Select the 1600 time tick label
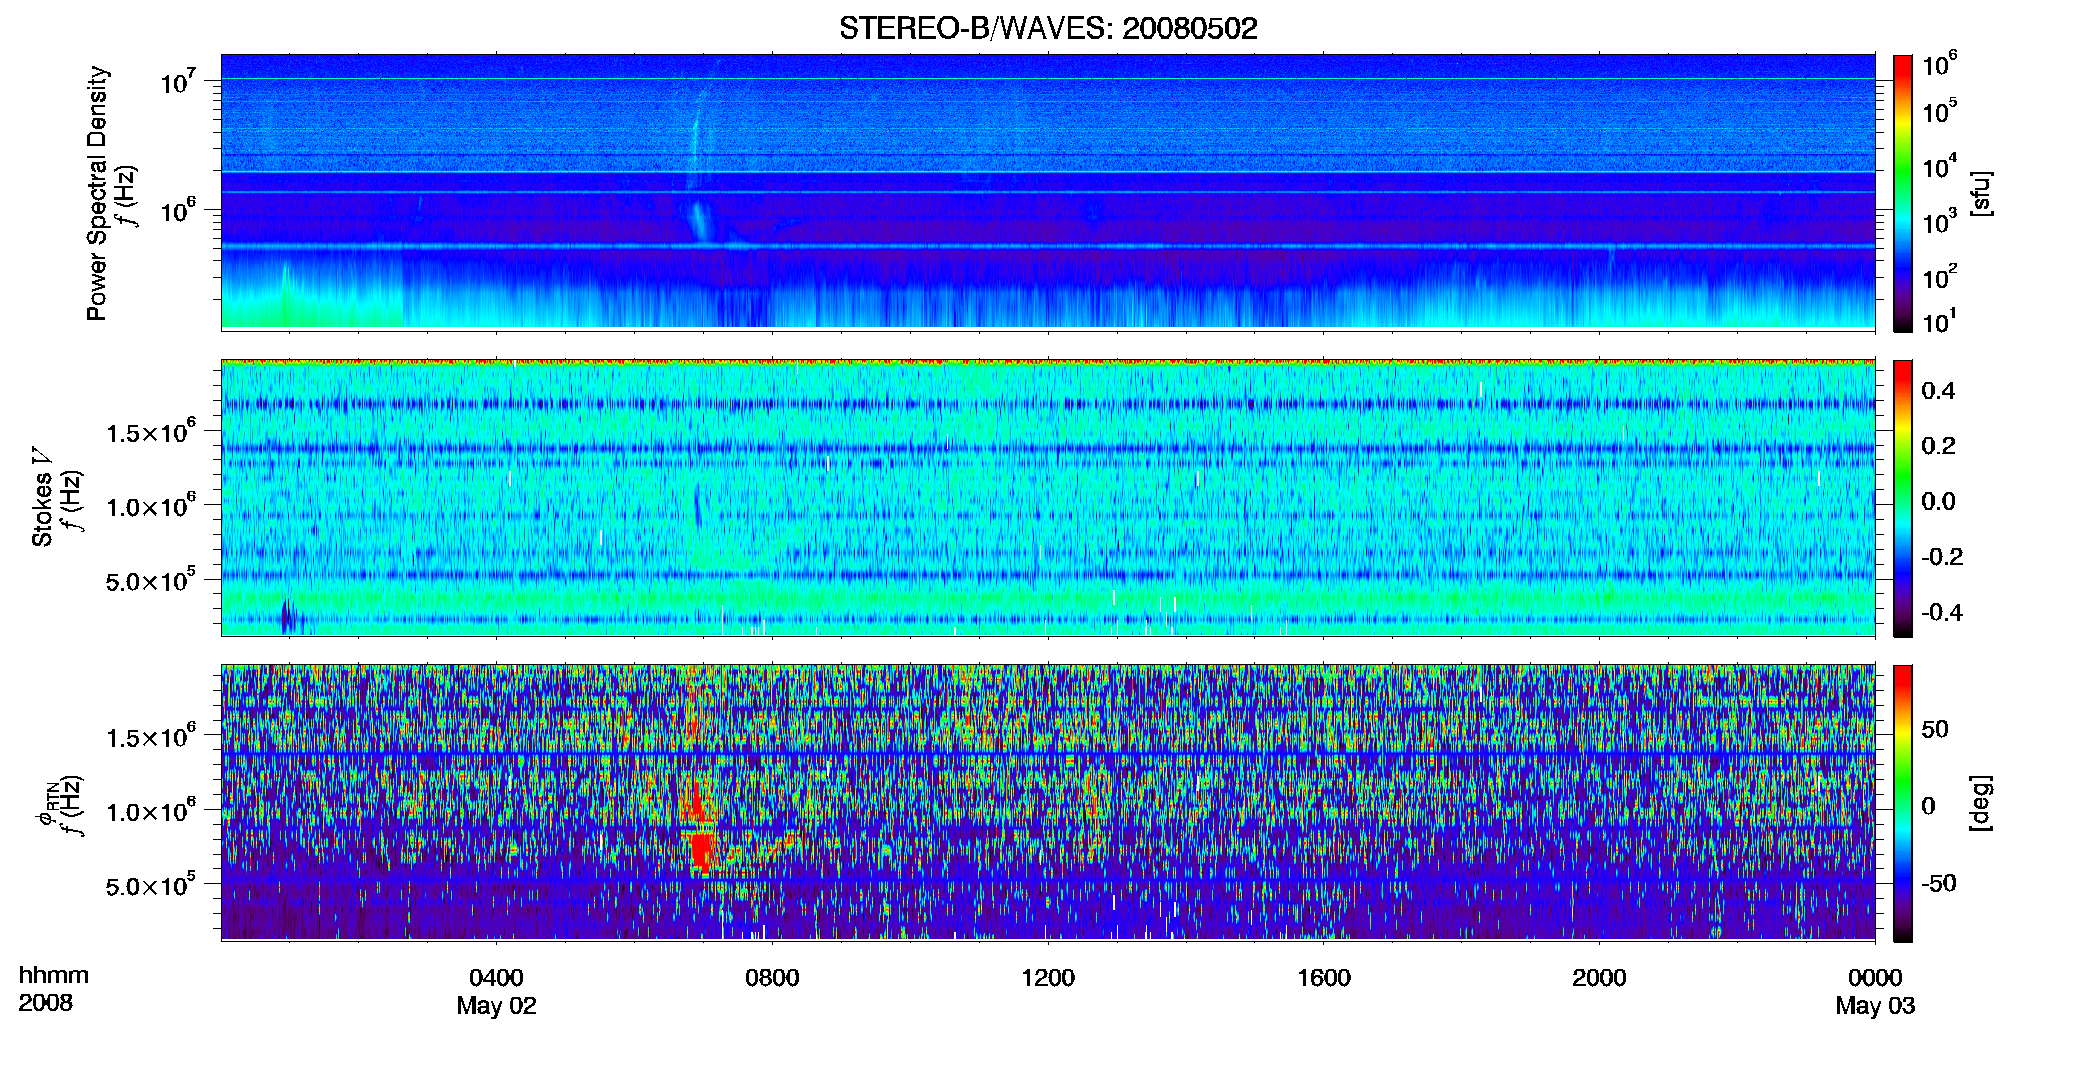2096x1080 pixels. (1324, 978)
